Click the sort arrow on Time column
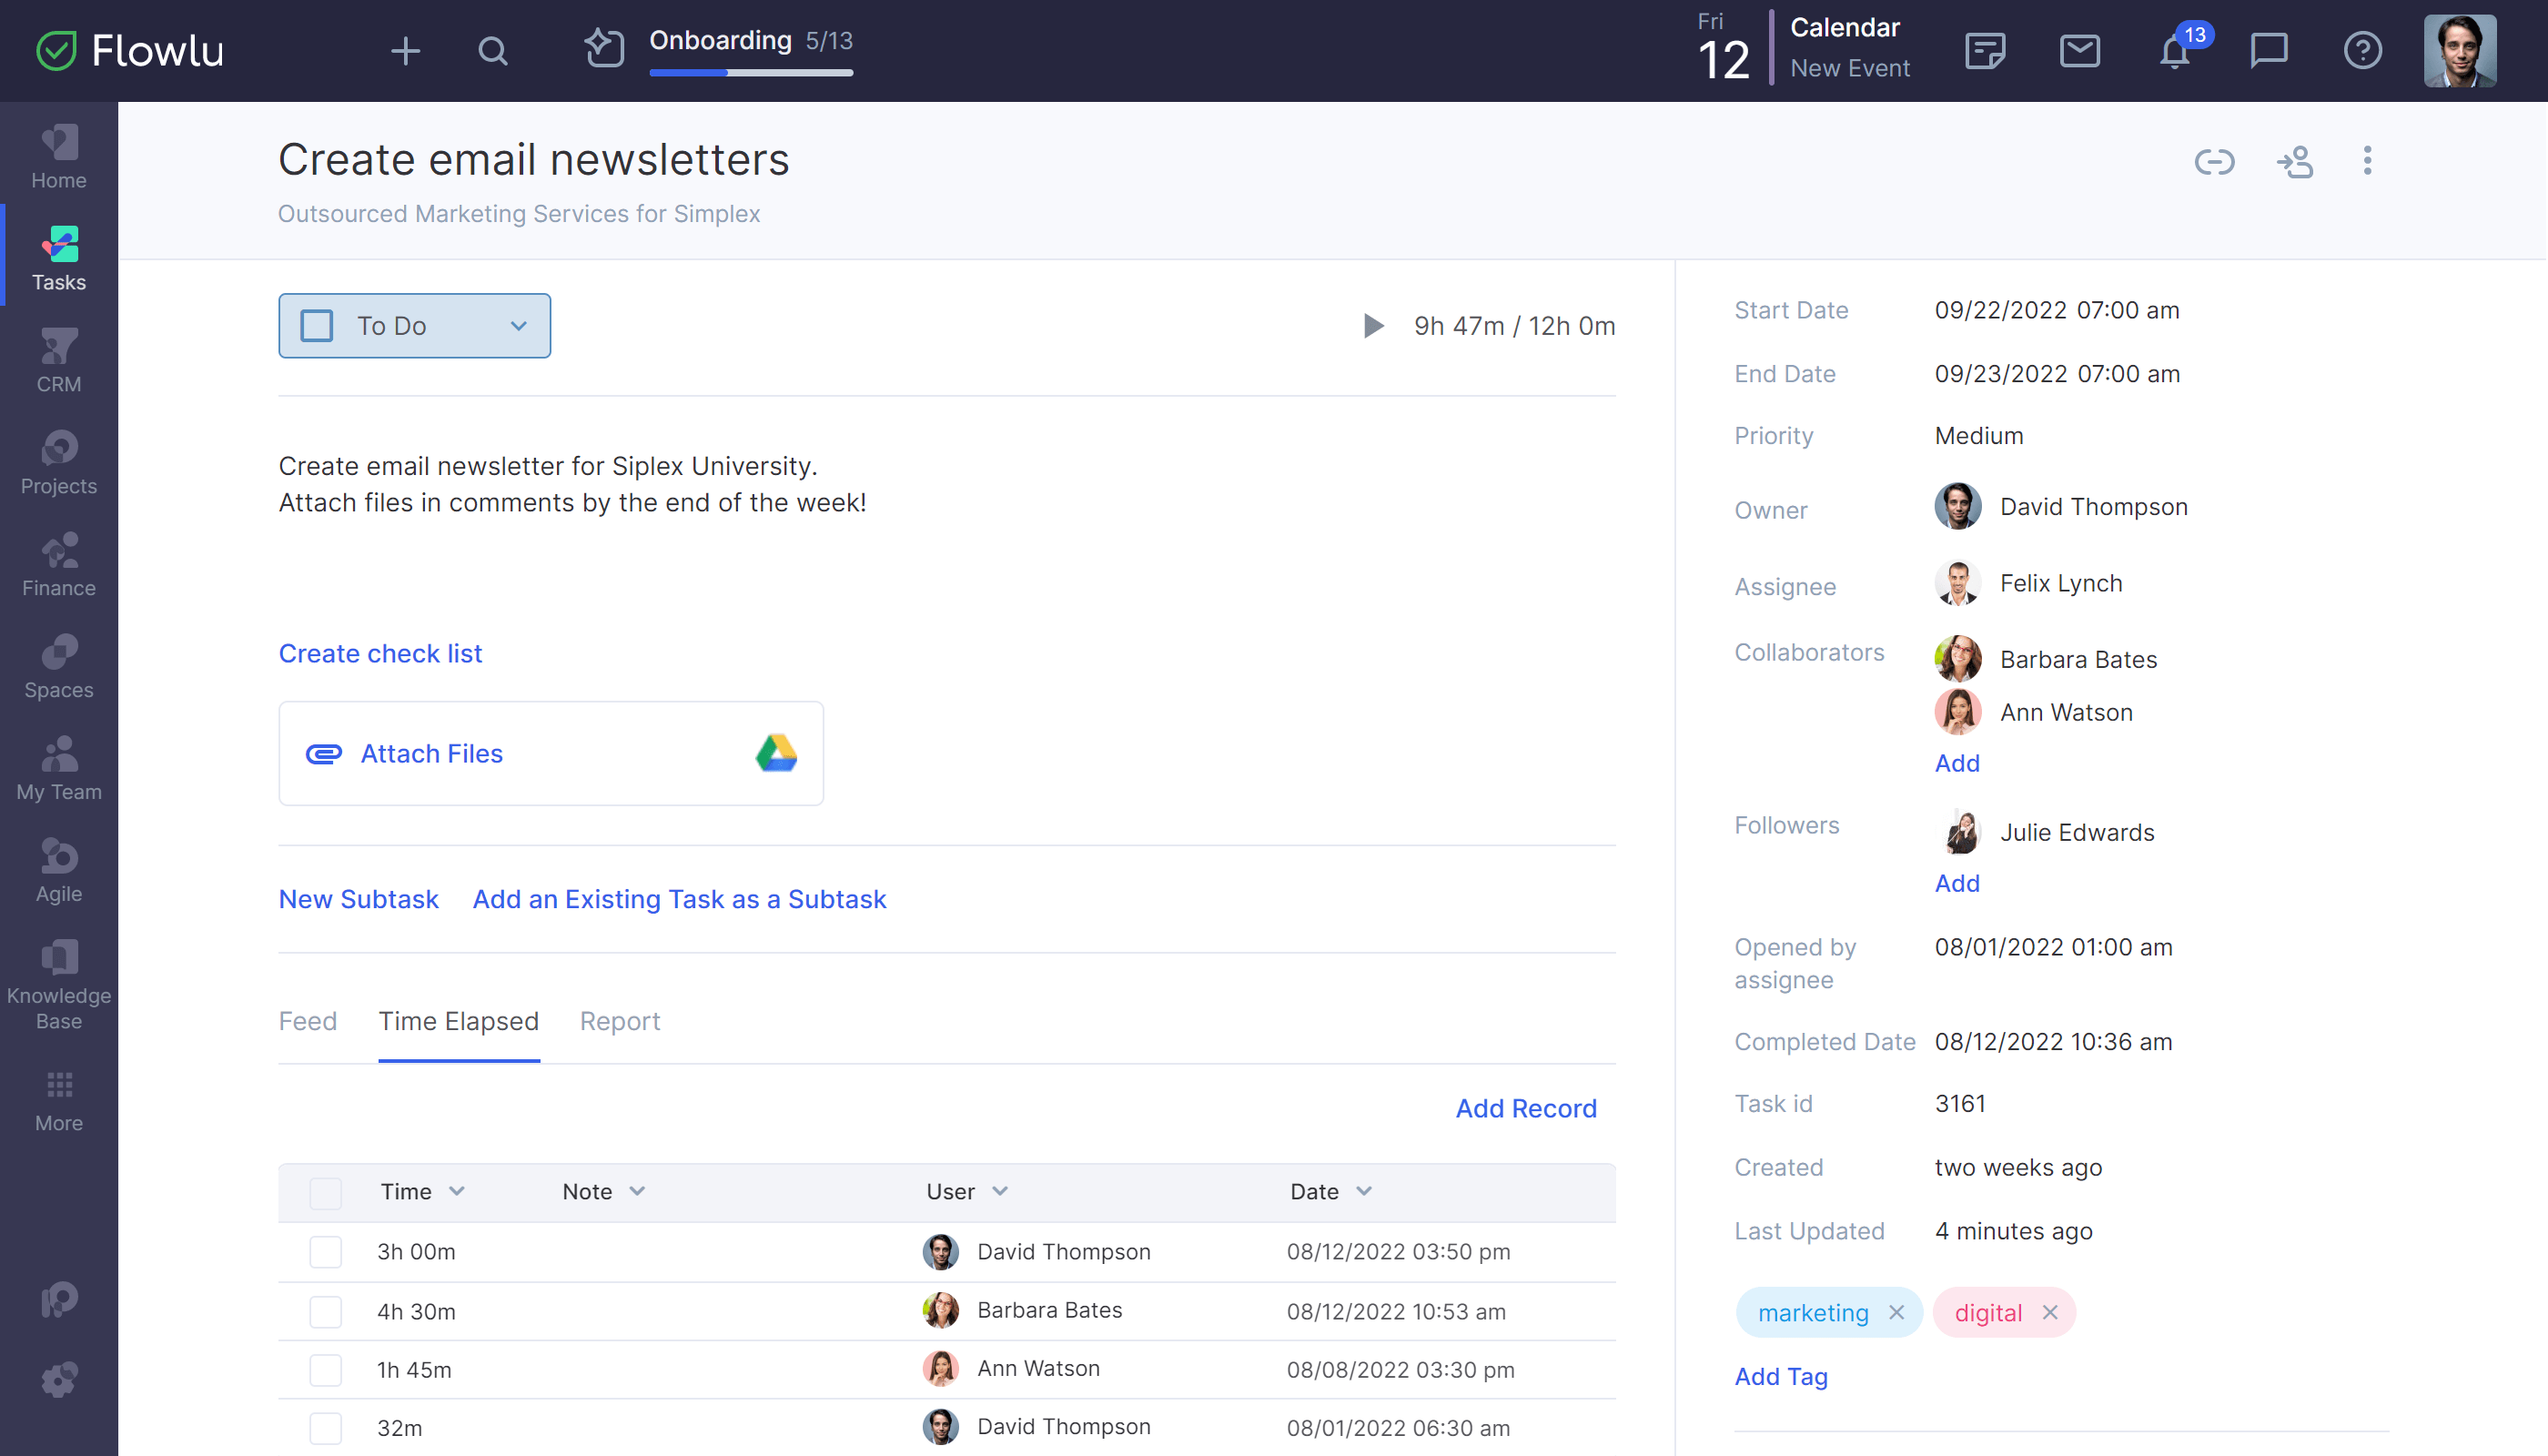This screenshot has width=2548, height=1456. pyautogui.click(x=459, y=1192)
